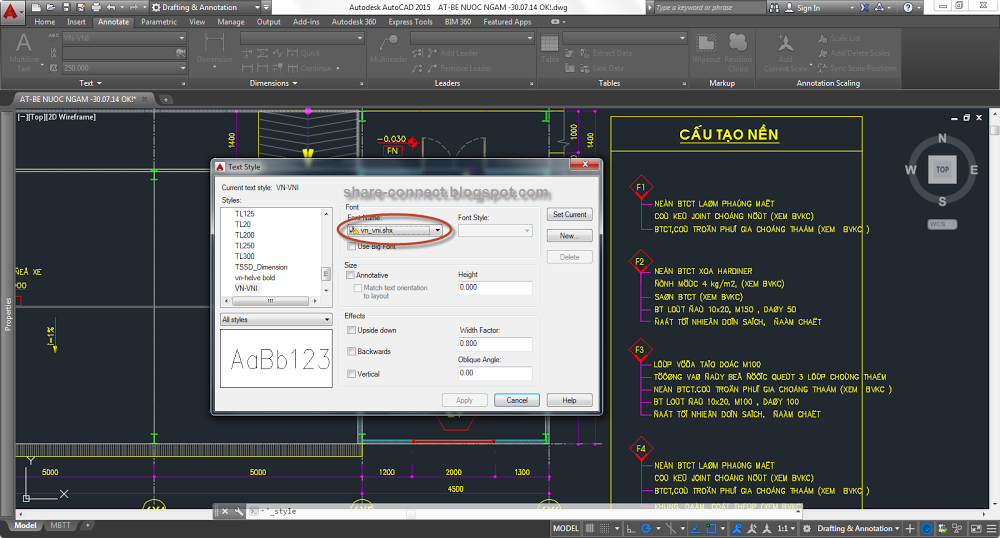
Task: Open the 1:1 annotation scale dropdown
Action: [x=787, y=528]
